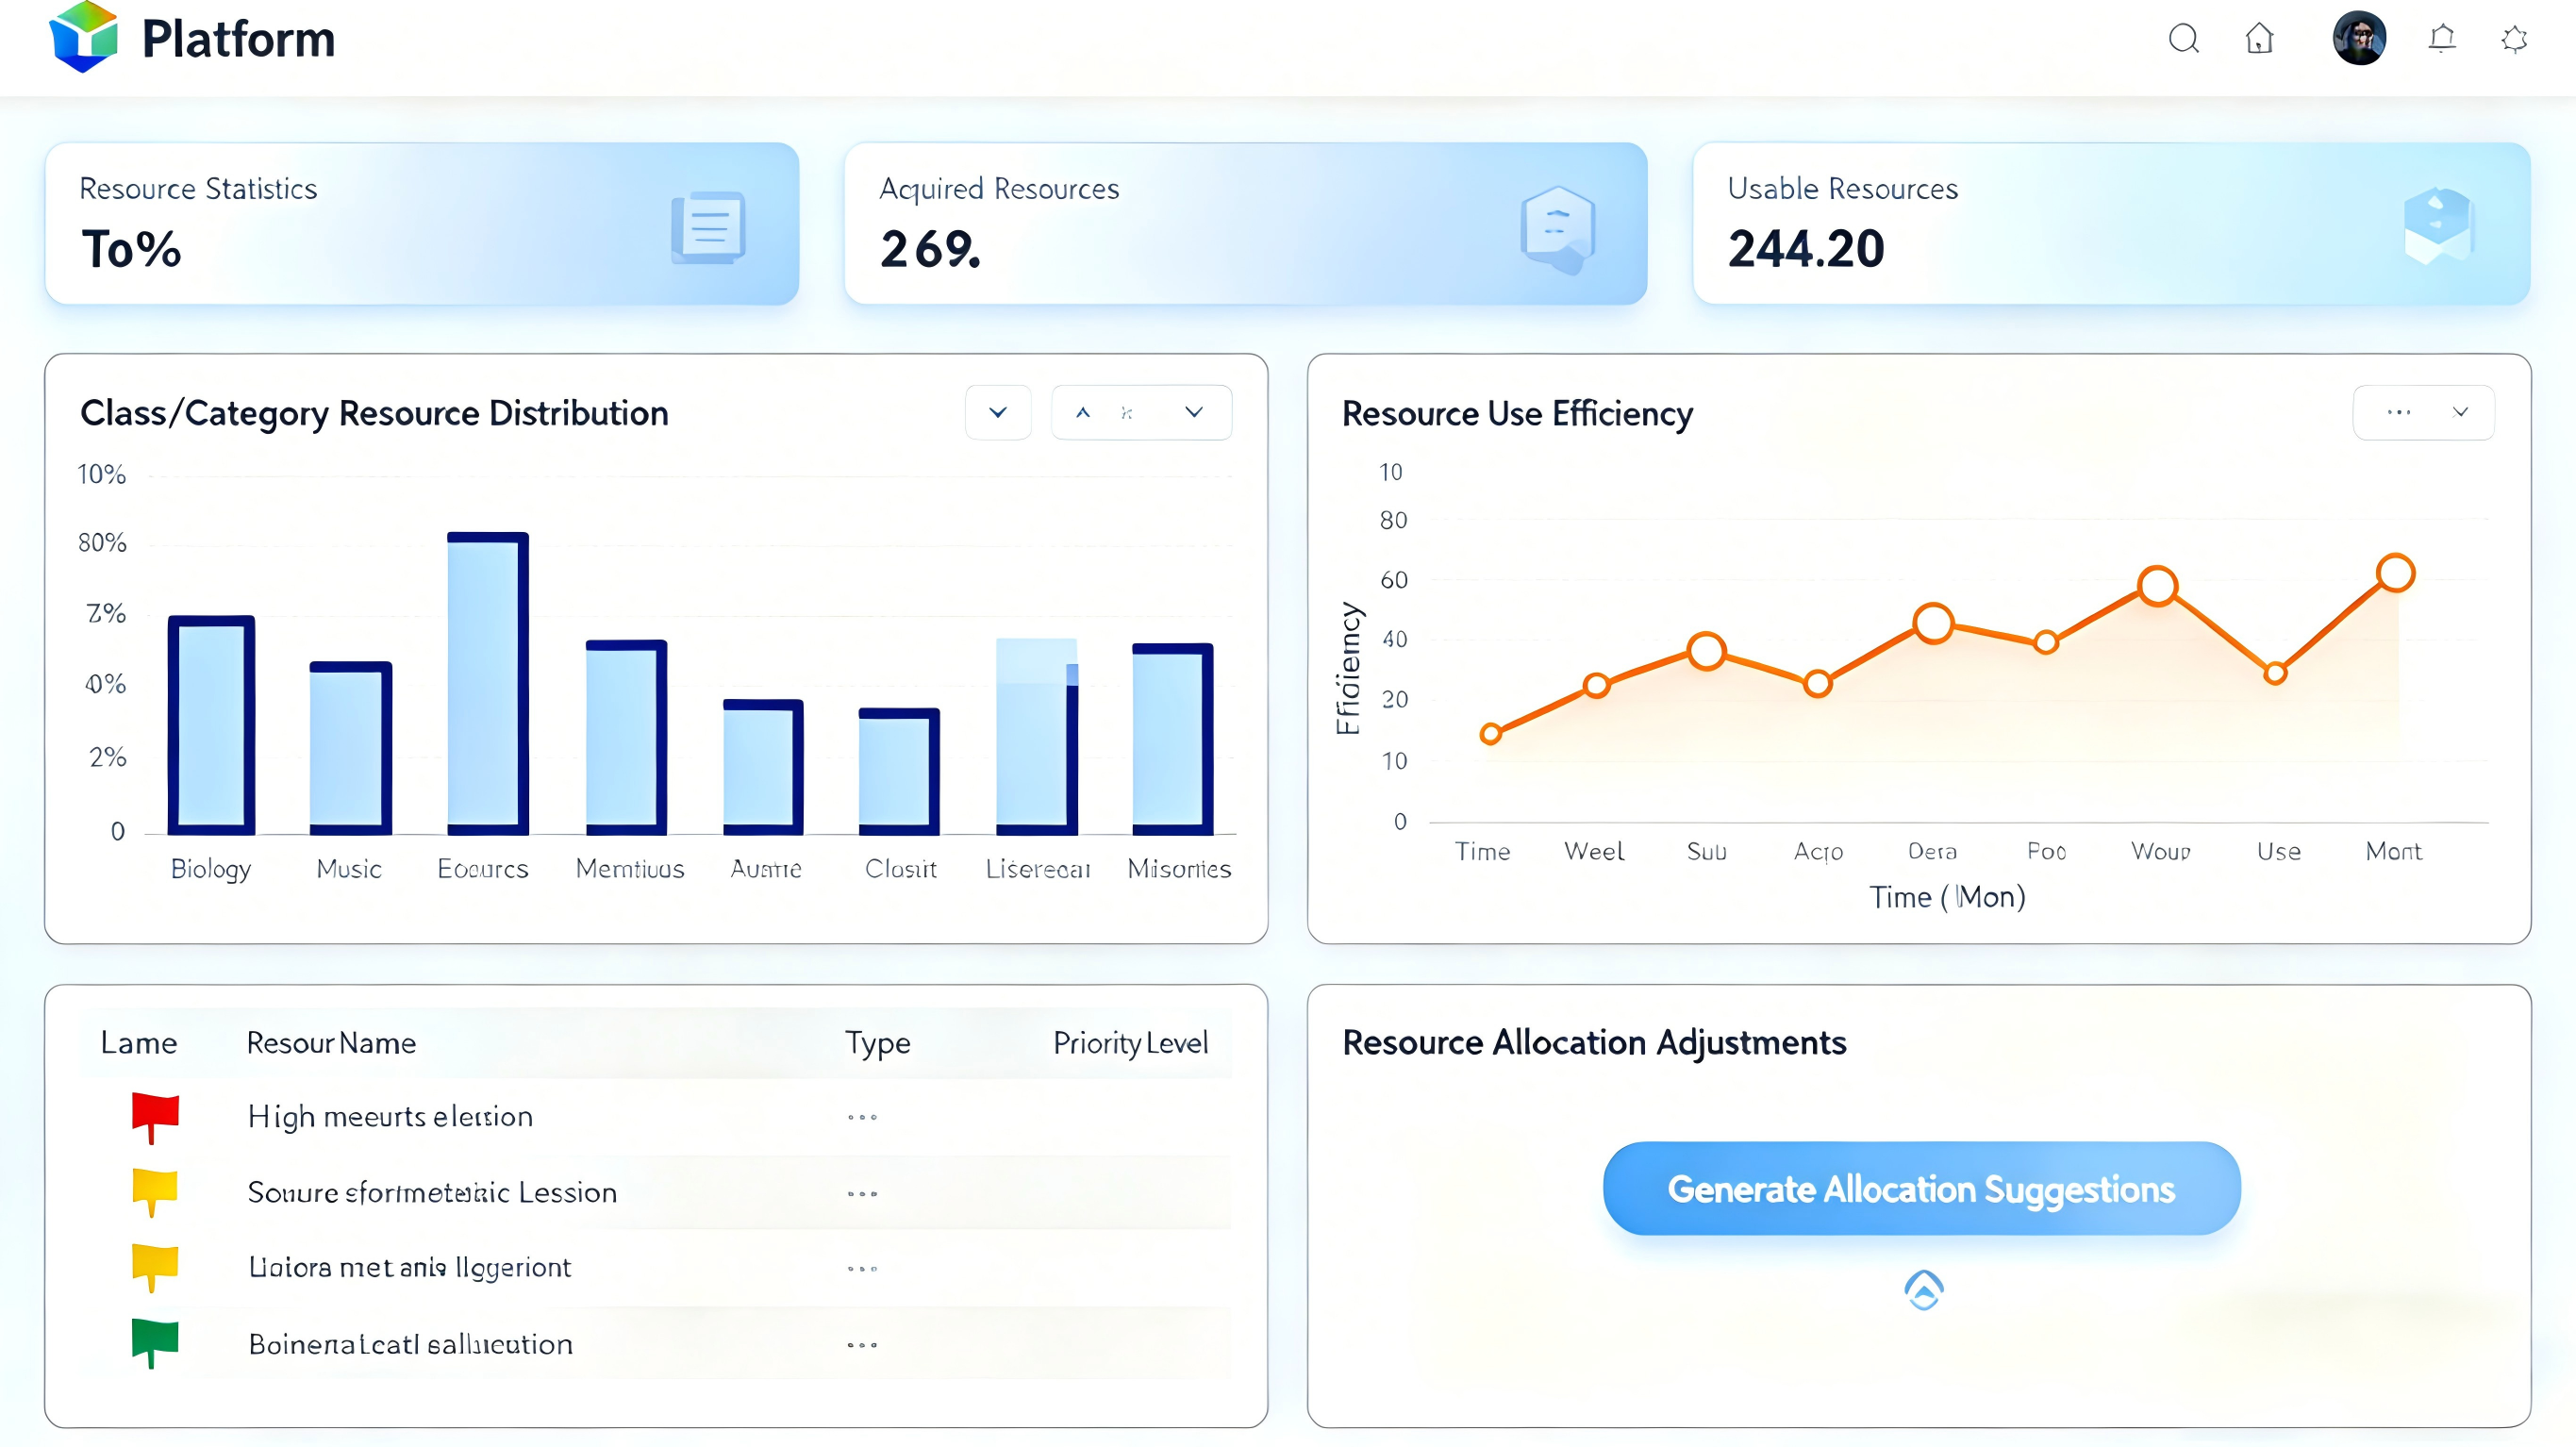Click the last data point above Mont
The width and height of the screenshot is (2576, 1447).
coord(2396,573)
